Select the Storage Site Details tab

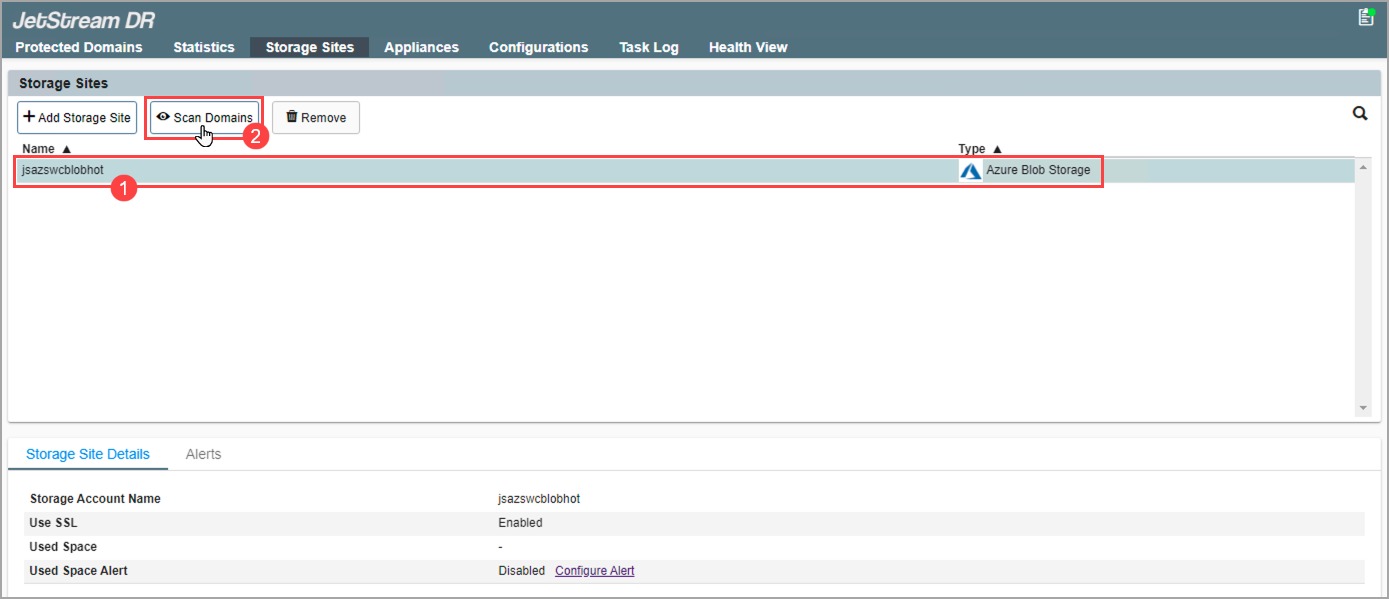(88, 454)
